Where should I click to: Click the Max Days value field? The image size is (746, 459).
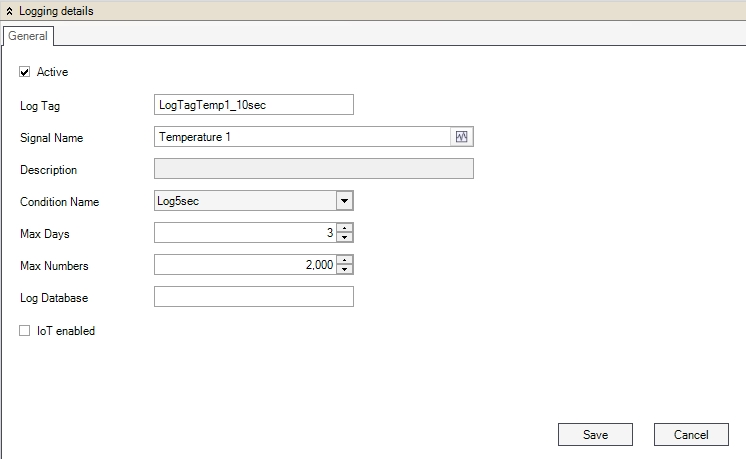[244, 233]
